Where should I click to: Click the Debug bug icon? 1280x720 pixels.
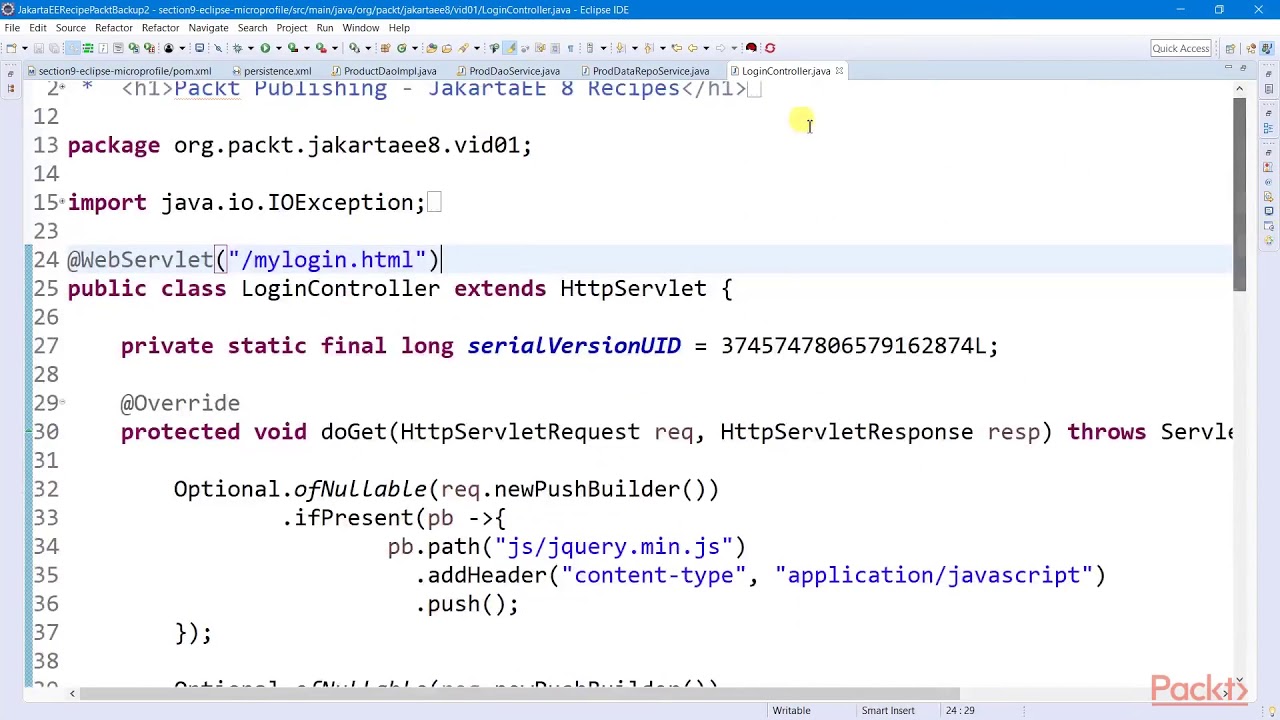(x=237, y=48)
